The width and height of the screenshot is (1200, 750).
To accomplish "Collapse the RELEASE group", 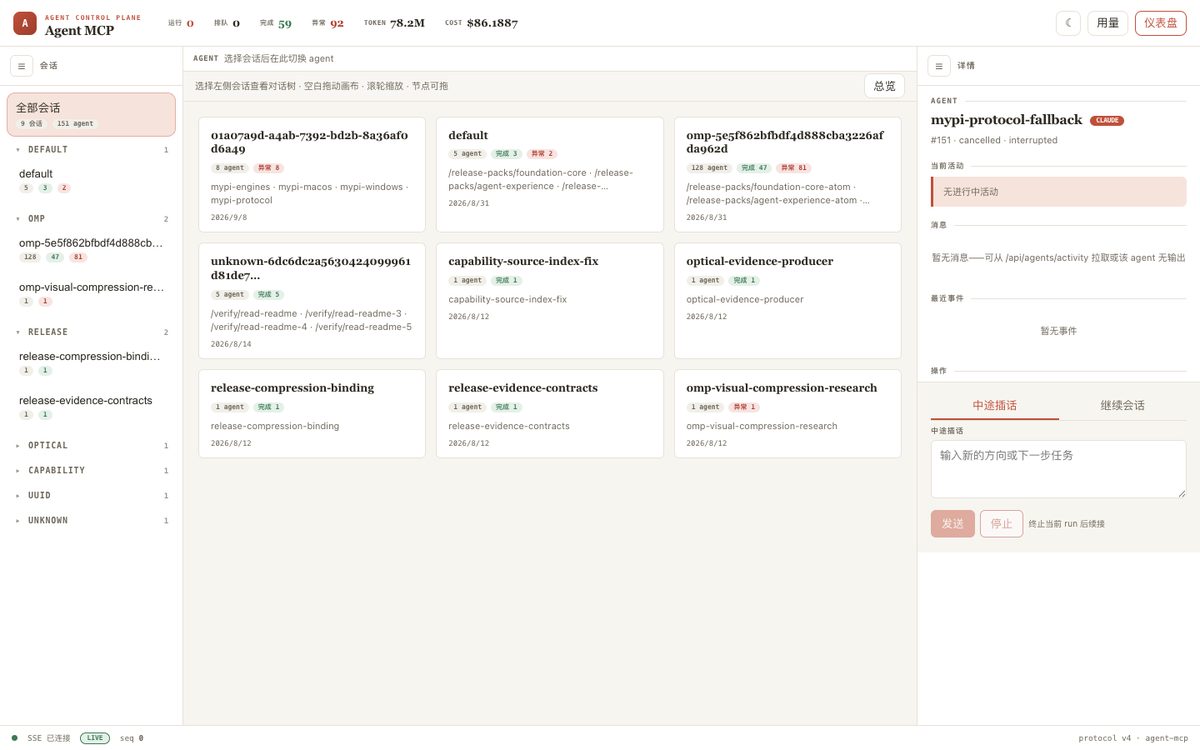I will pyautogui.click(x=91, y=331).
